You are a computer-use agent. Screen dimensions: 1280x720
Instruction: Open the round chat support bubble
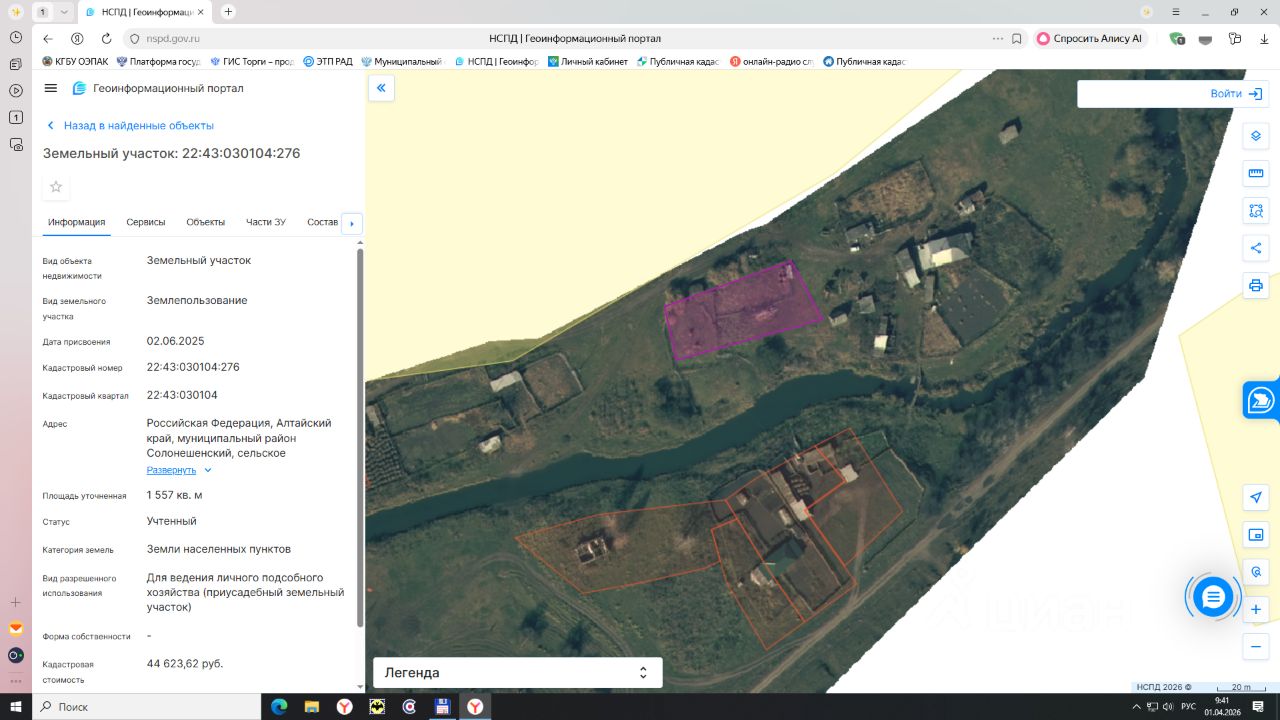(1213, 597)
